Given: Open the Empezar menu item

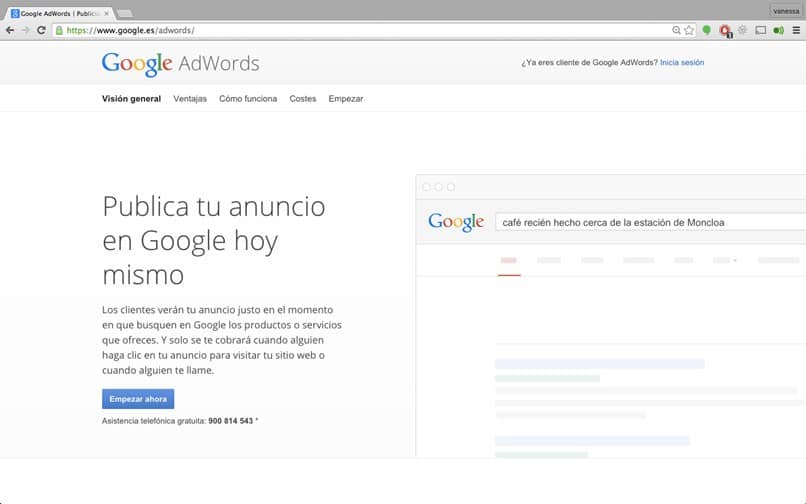Looking at the screenshot, I should point(346,99).
